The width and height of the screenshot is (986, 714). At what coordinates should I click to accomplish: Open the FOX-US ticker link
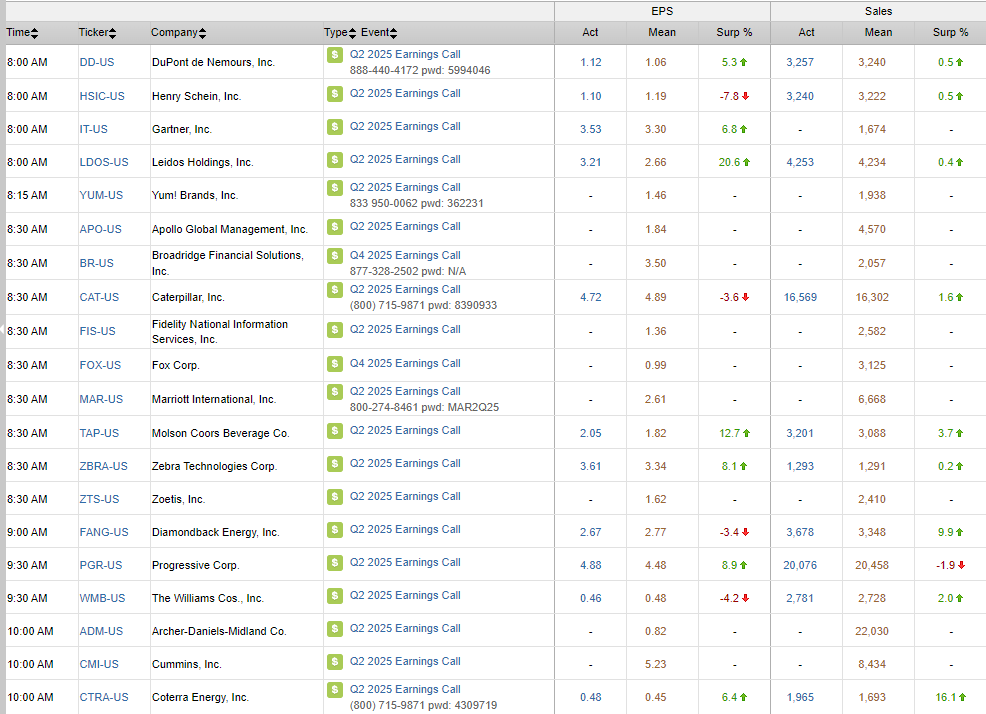click(x=100, y=365)
